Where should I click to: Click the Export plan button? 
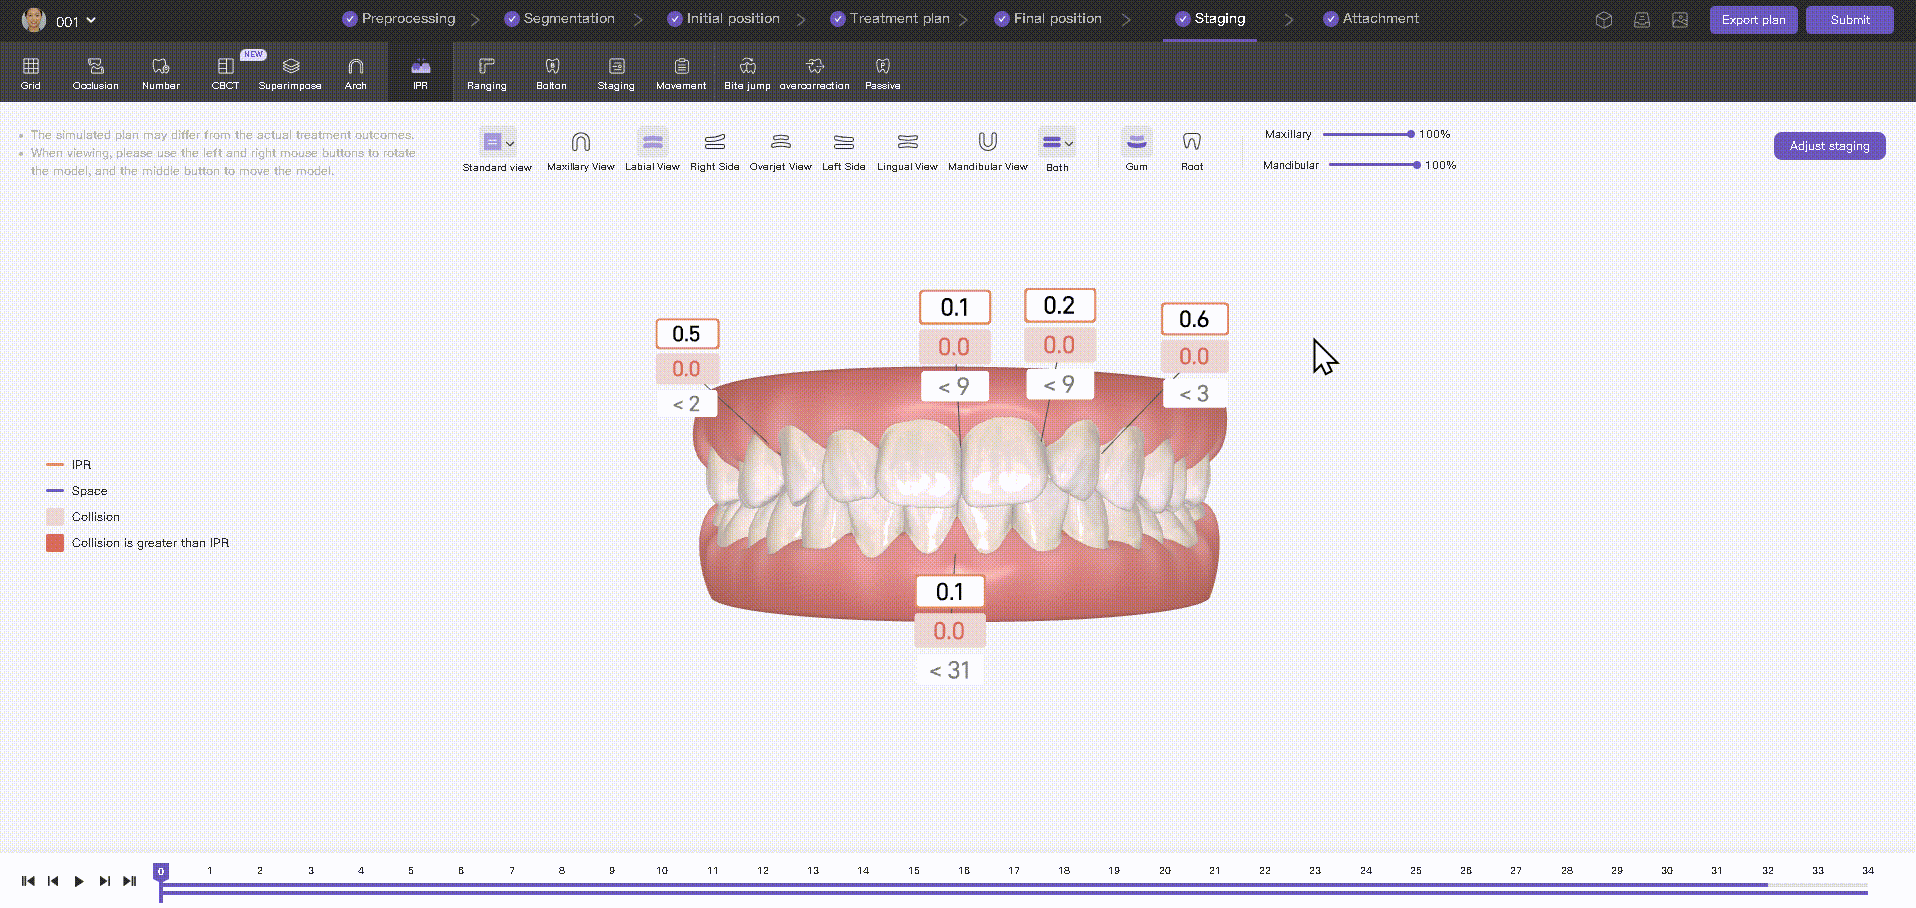point(1753,20)
